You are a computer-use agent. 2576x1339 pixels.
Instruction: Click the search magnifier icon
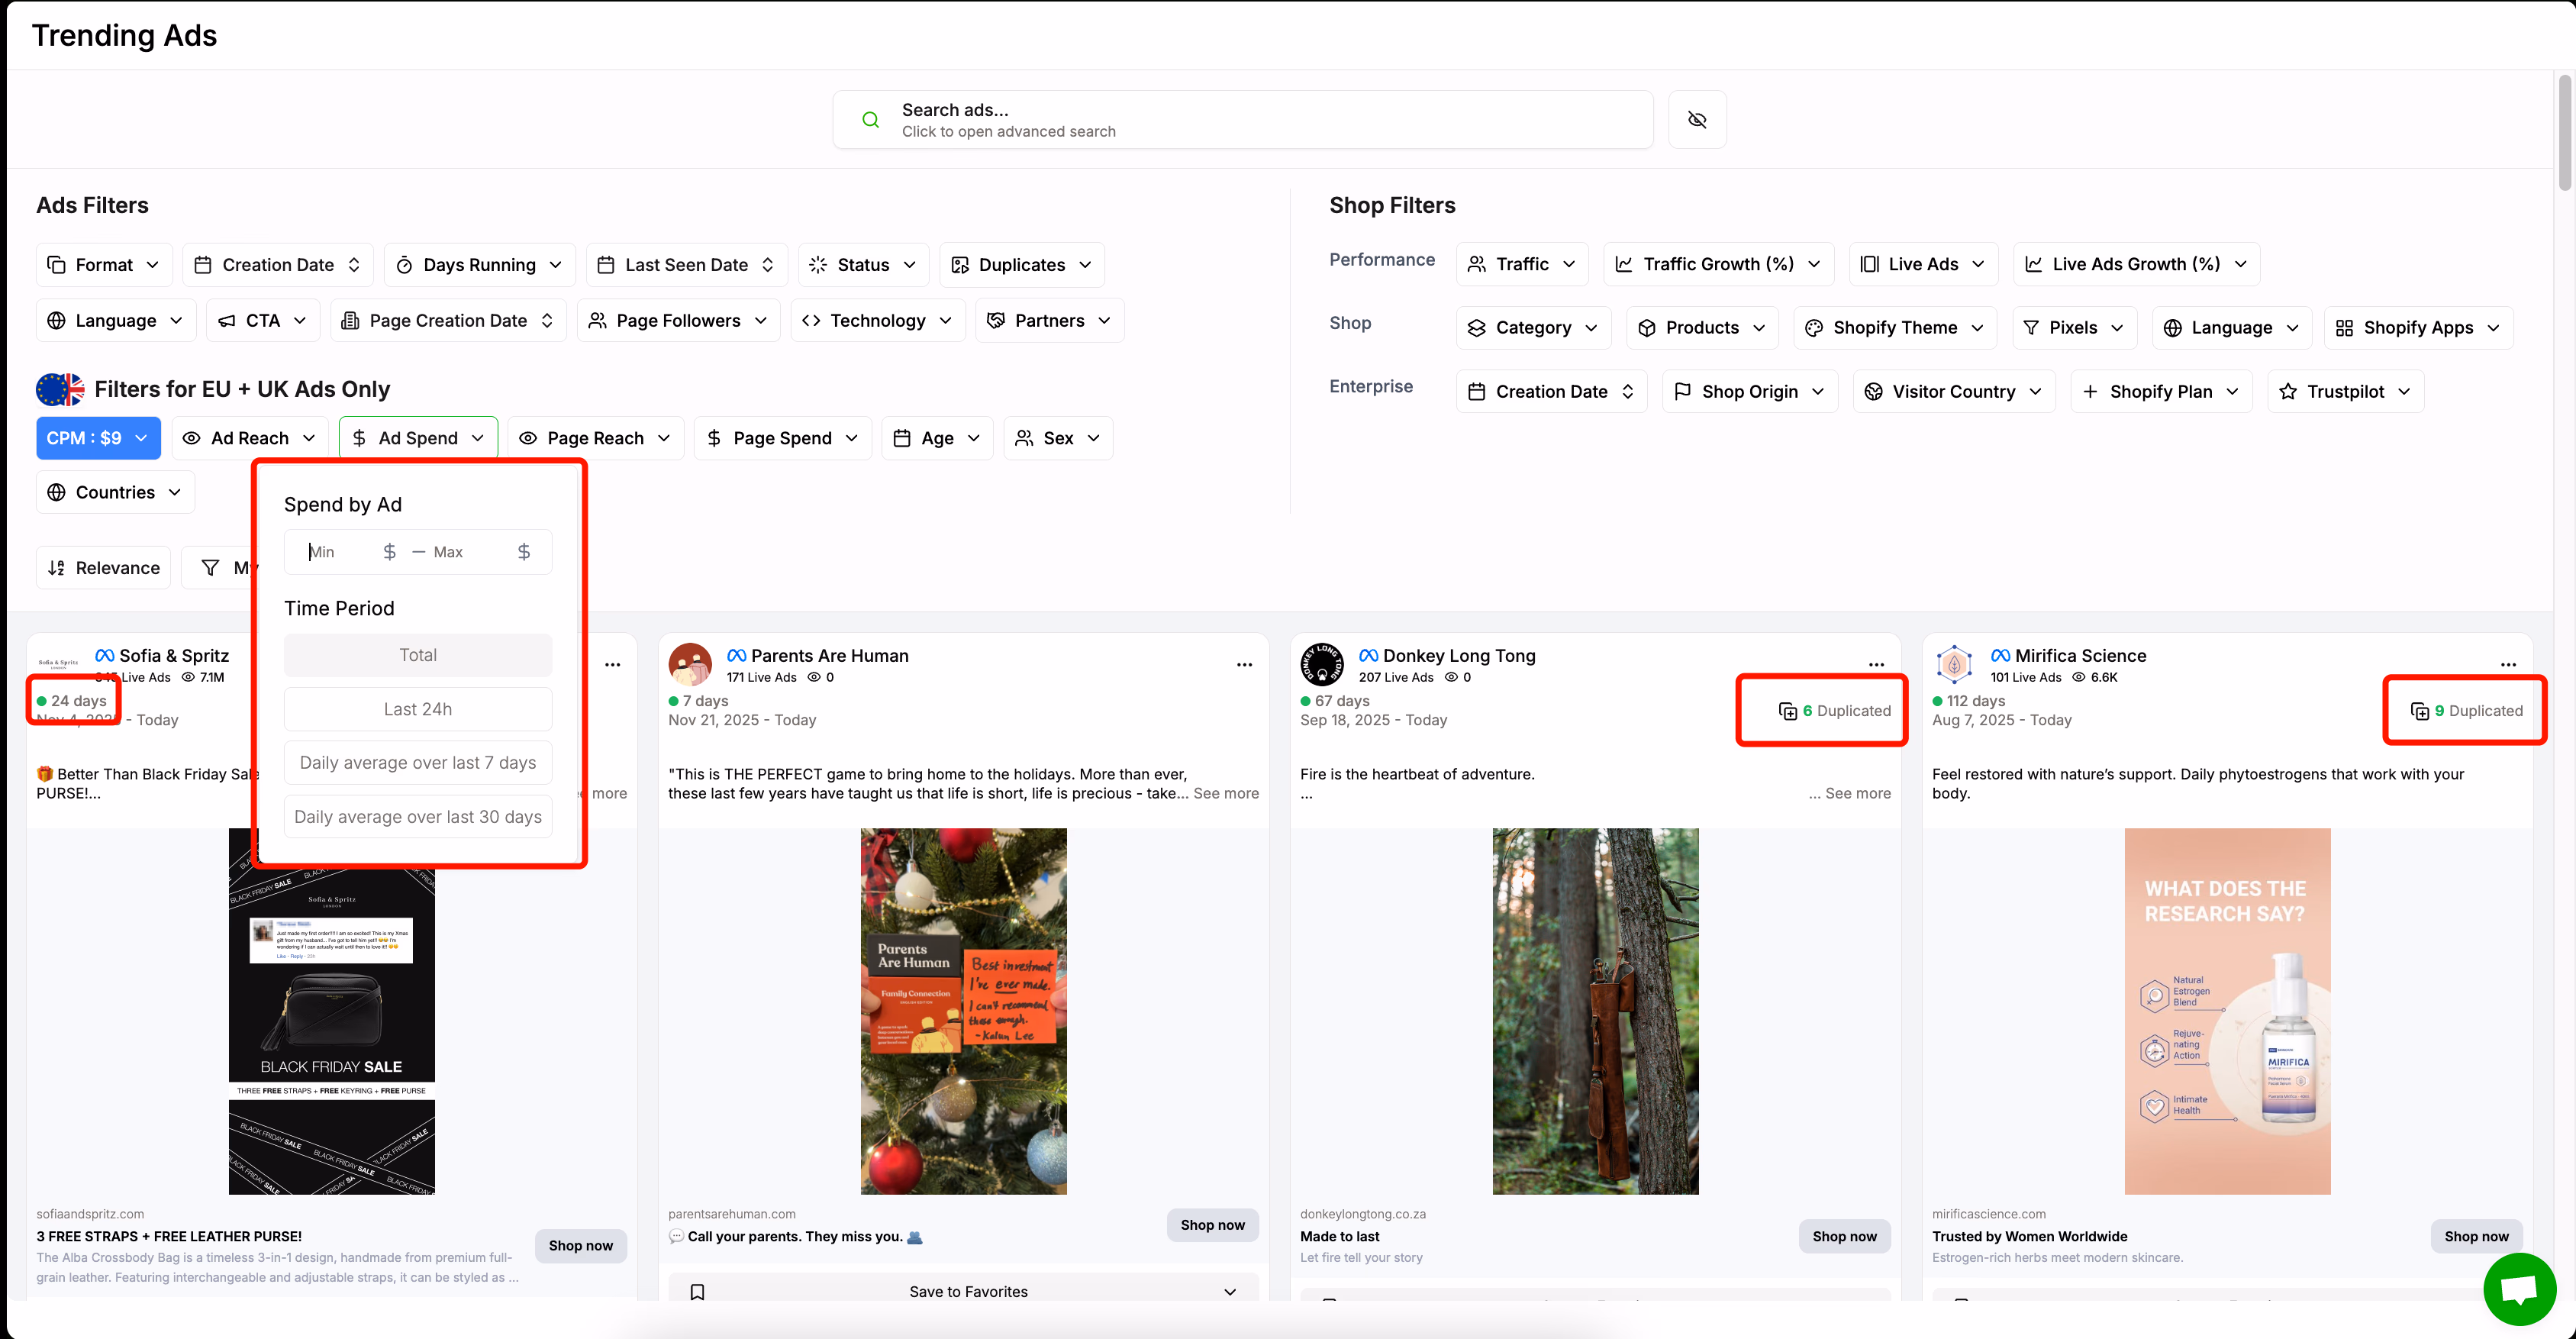[871, 120]
